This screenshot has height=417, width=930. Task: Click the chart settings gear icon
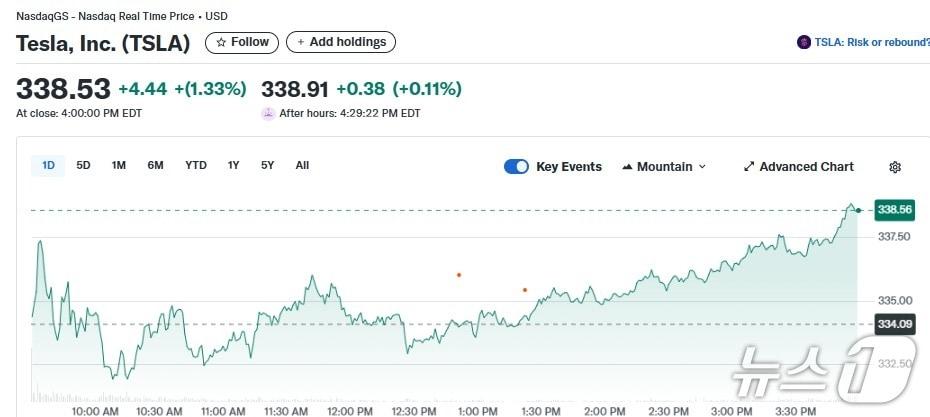coord(895,167)
